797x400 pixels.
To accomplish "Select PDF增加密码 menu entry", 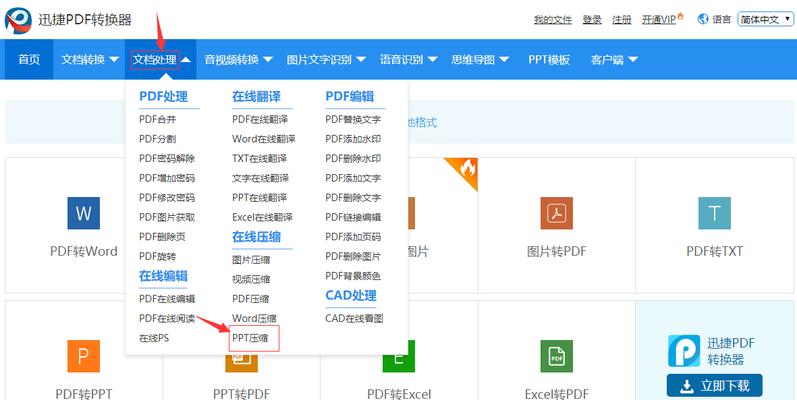I will (x=167, y=178).
